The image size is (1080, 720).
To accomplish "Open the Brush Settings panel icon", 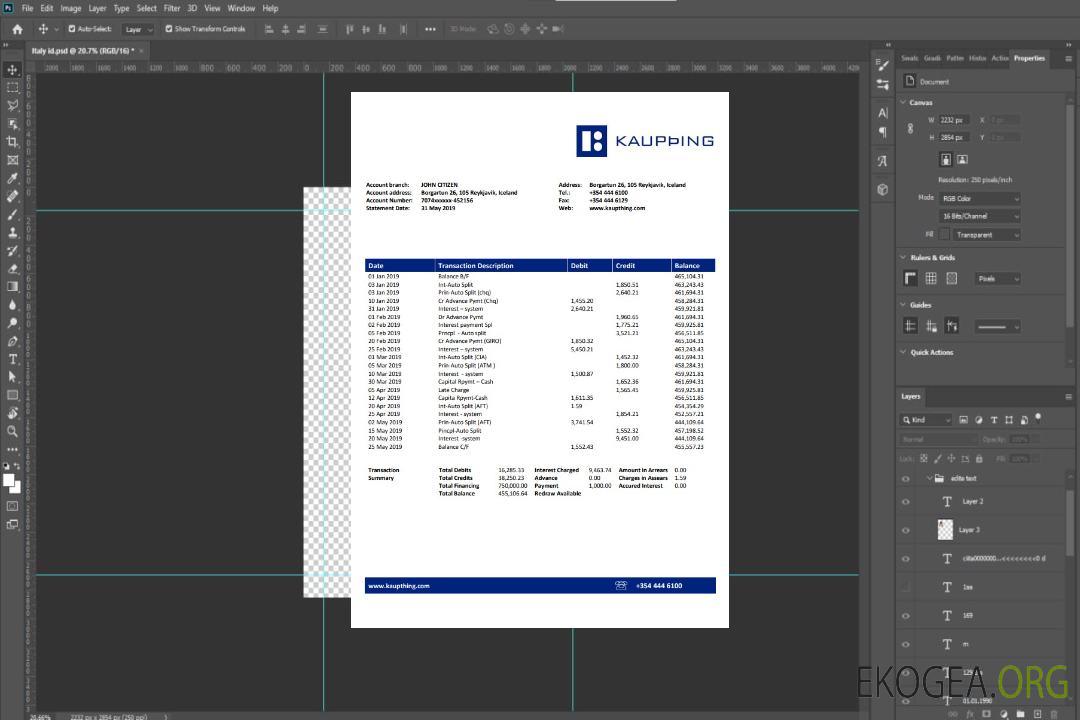I will point(882,65).
